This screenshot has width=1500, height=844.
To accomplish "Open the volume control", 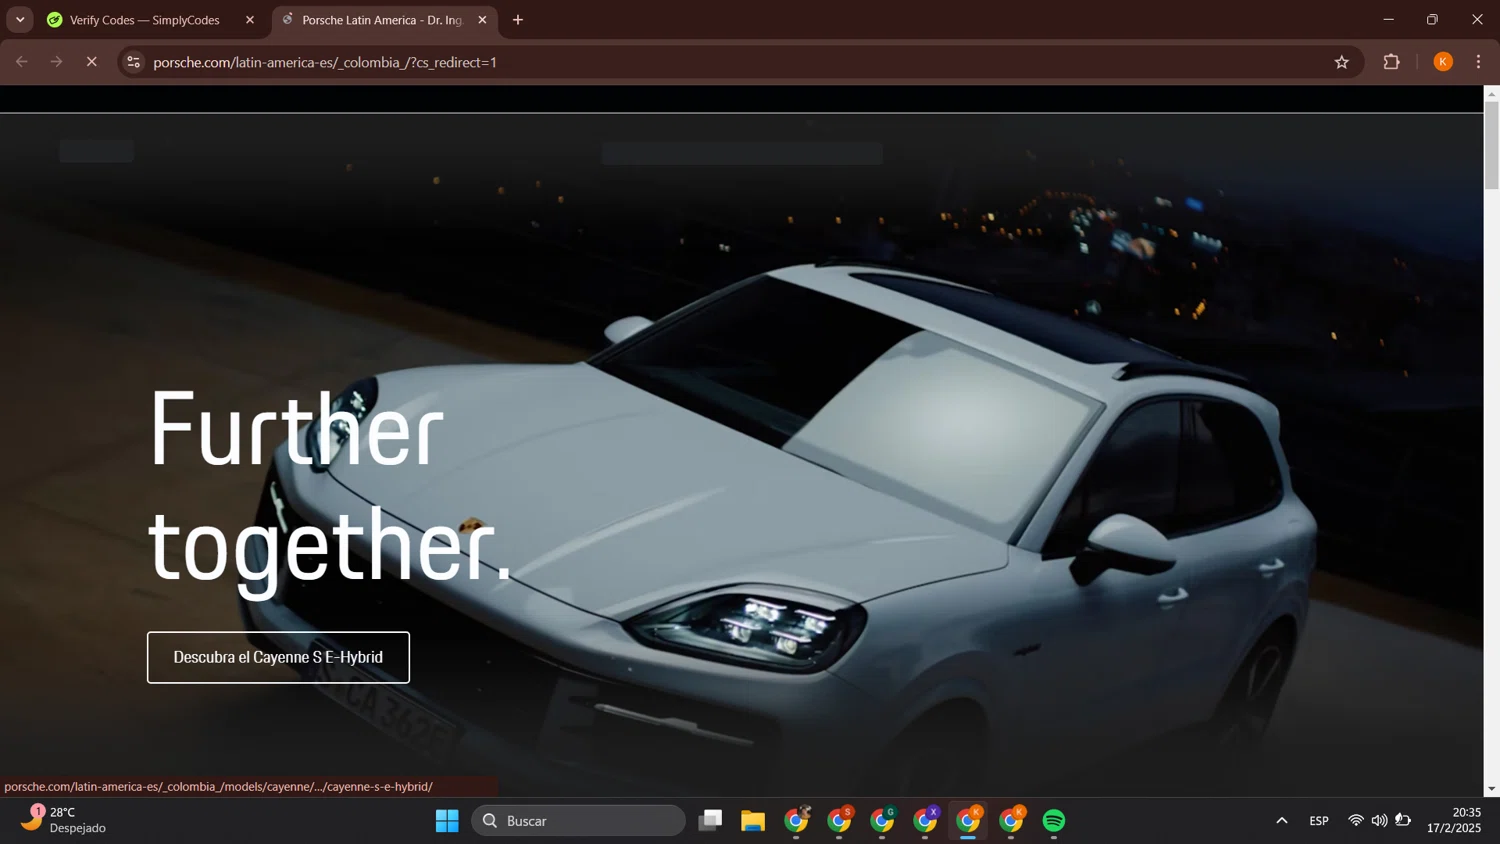I will (x=1379, y=821).
